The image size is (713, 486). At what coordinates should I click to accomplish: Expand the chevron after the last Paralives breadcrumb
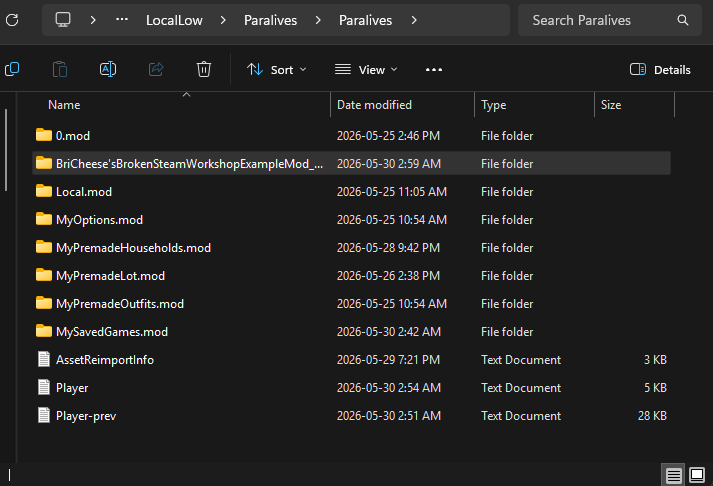(414, 20)
